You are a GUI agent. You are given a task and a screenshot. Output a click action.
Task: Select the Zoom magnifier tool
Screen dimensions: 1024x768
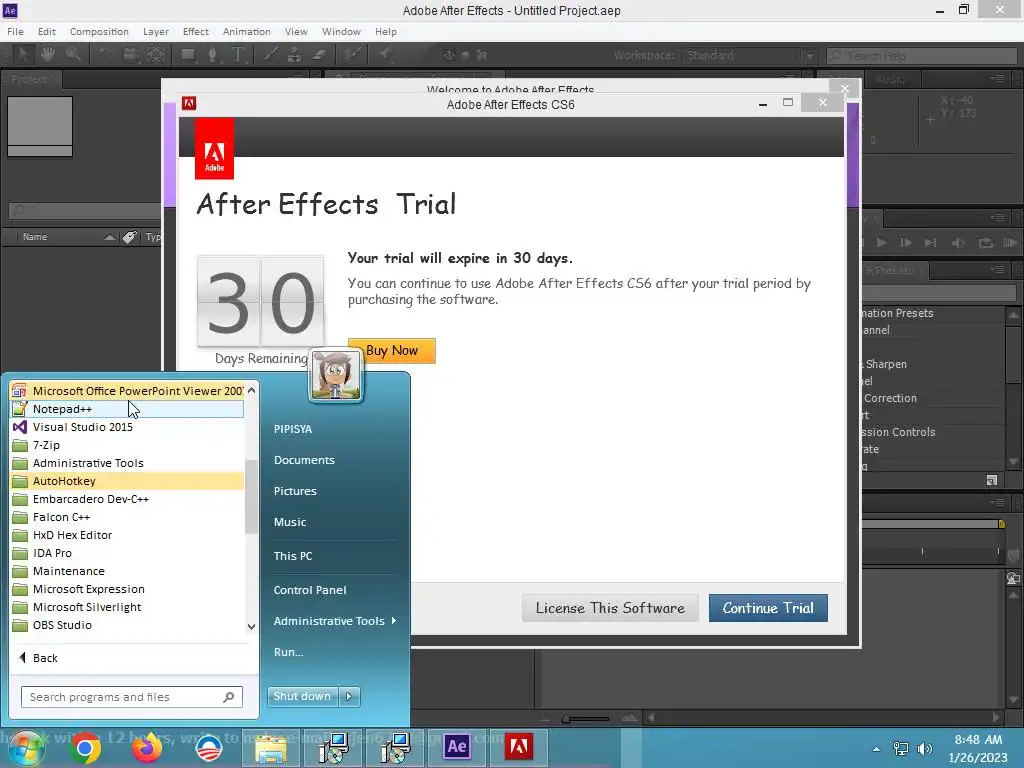point(72,55)
